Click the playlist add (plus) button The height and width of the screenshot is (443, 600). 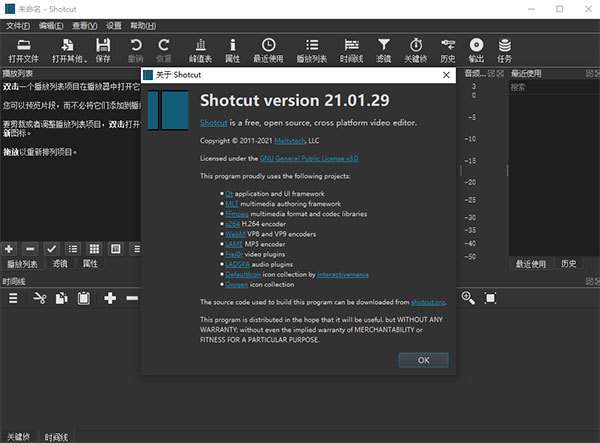tap(9, 249)
